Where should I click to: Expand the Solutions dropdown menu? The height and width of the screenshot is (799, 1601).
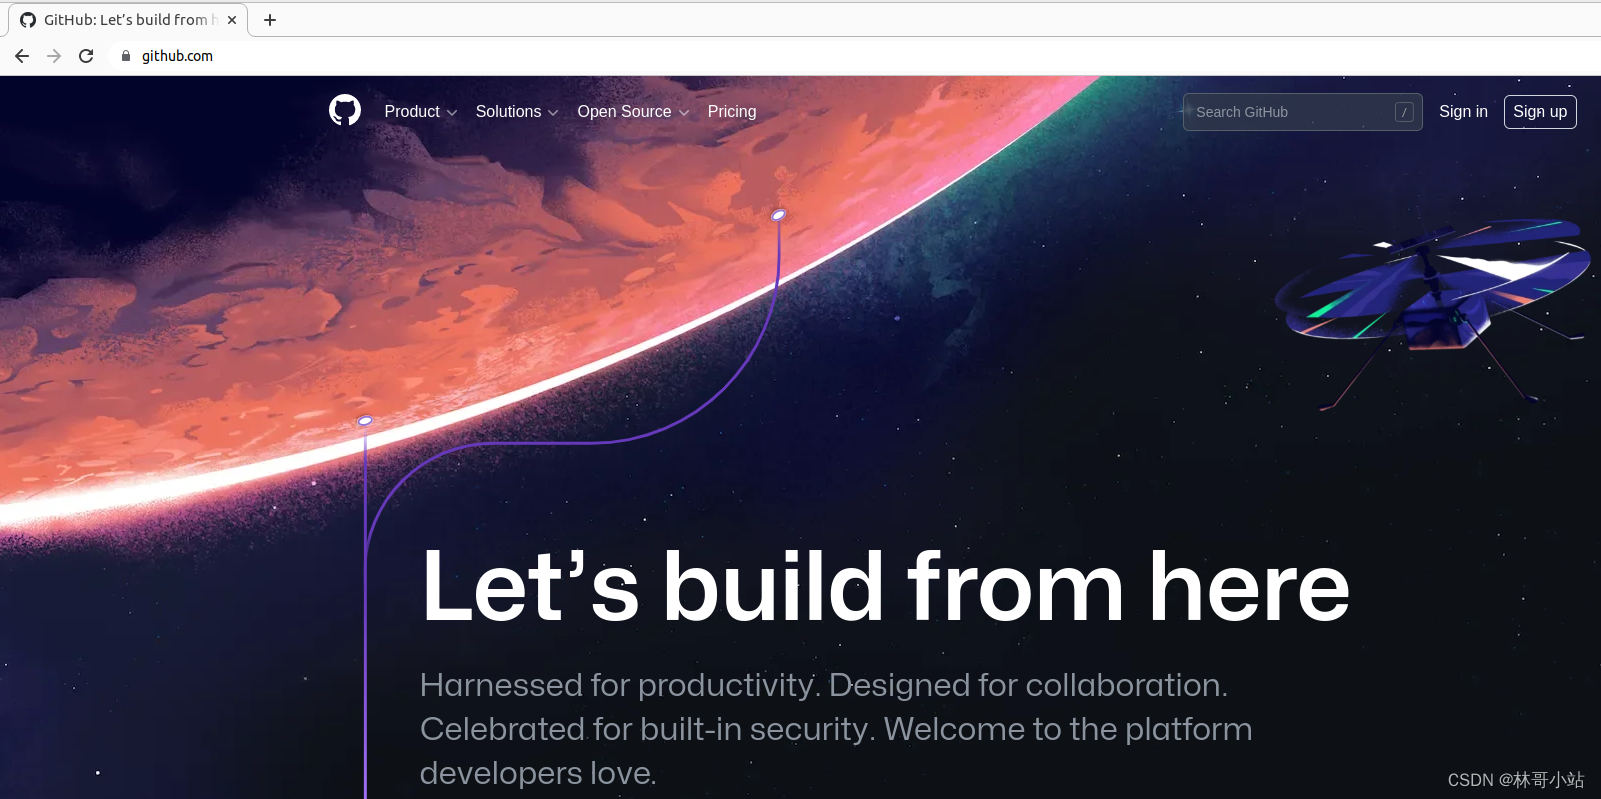(517, 112)
